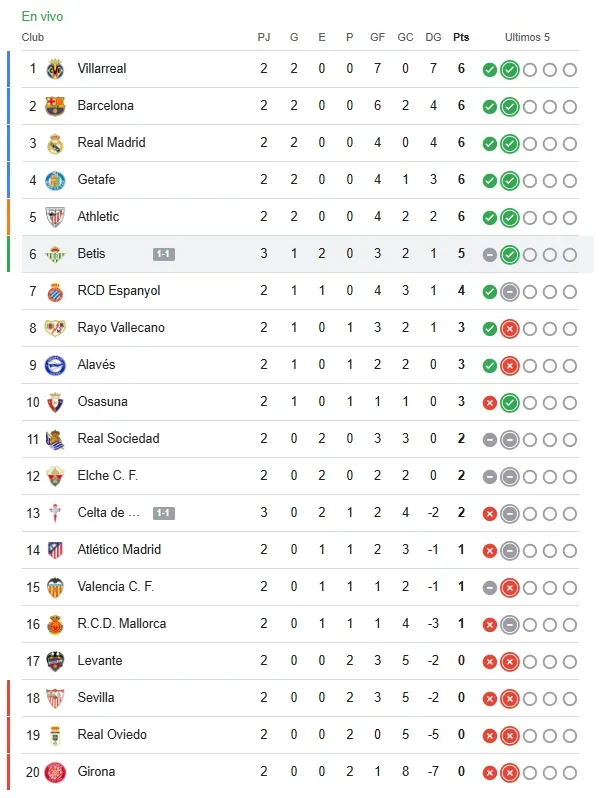The height and width of the screenshot is (798, 612).
Task: Click the Pts column header
Action: coord(461,38)
